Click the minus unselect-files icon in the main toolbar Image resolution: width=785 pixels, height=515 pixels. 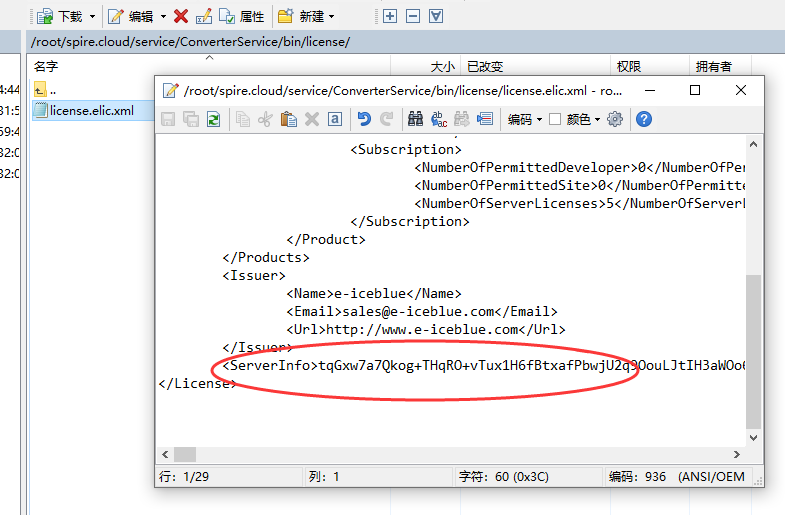click(413, 16)
